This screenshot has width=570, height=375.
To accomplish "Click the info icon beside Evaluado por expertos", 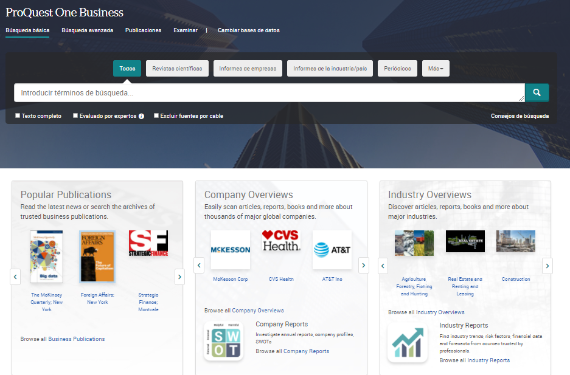I will (x=141, y=116).
